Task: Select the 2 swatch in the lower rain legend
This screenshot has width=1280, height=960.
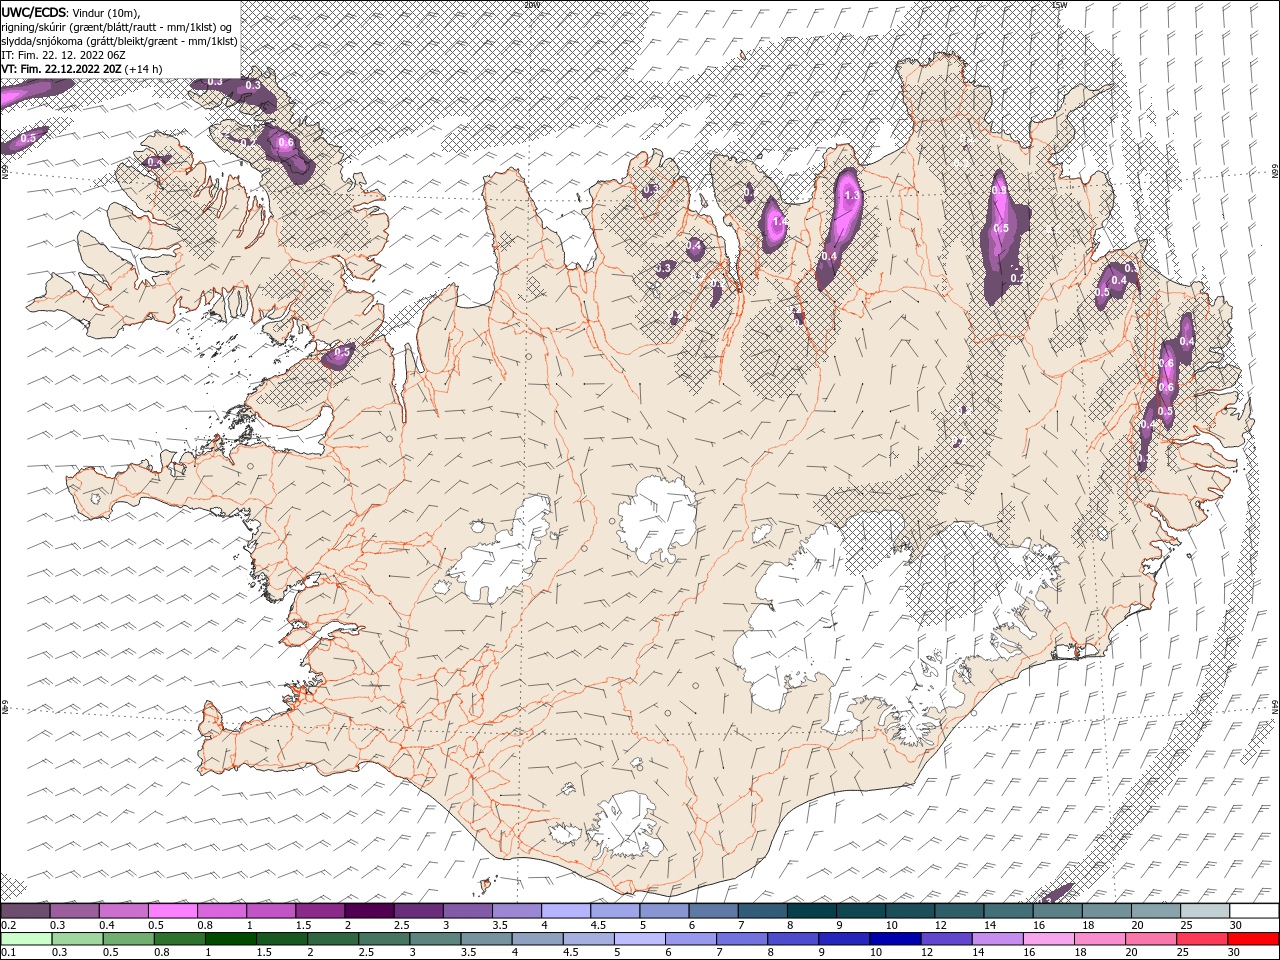Action: [x=333, y=939]
